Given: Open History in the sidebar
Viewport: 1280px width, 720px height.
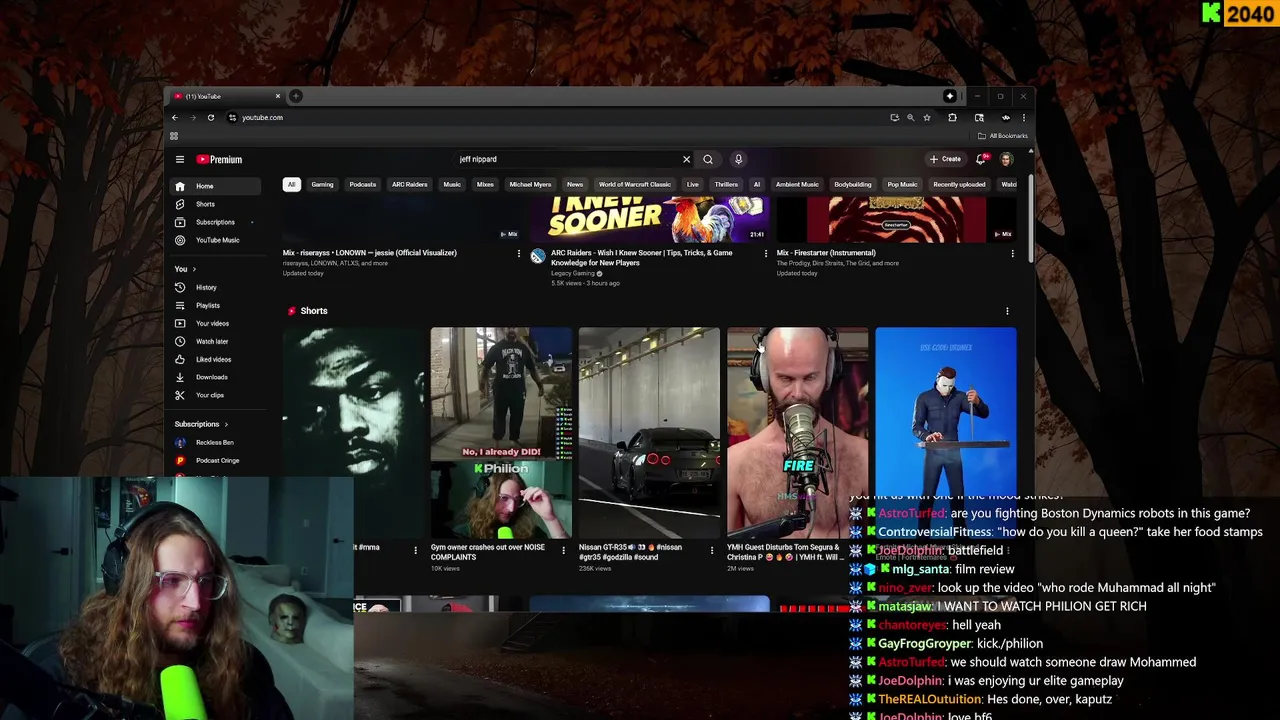Looking at the screenshot, I should [x=215, y=287].
